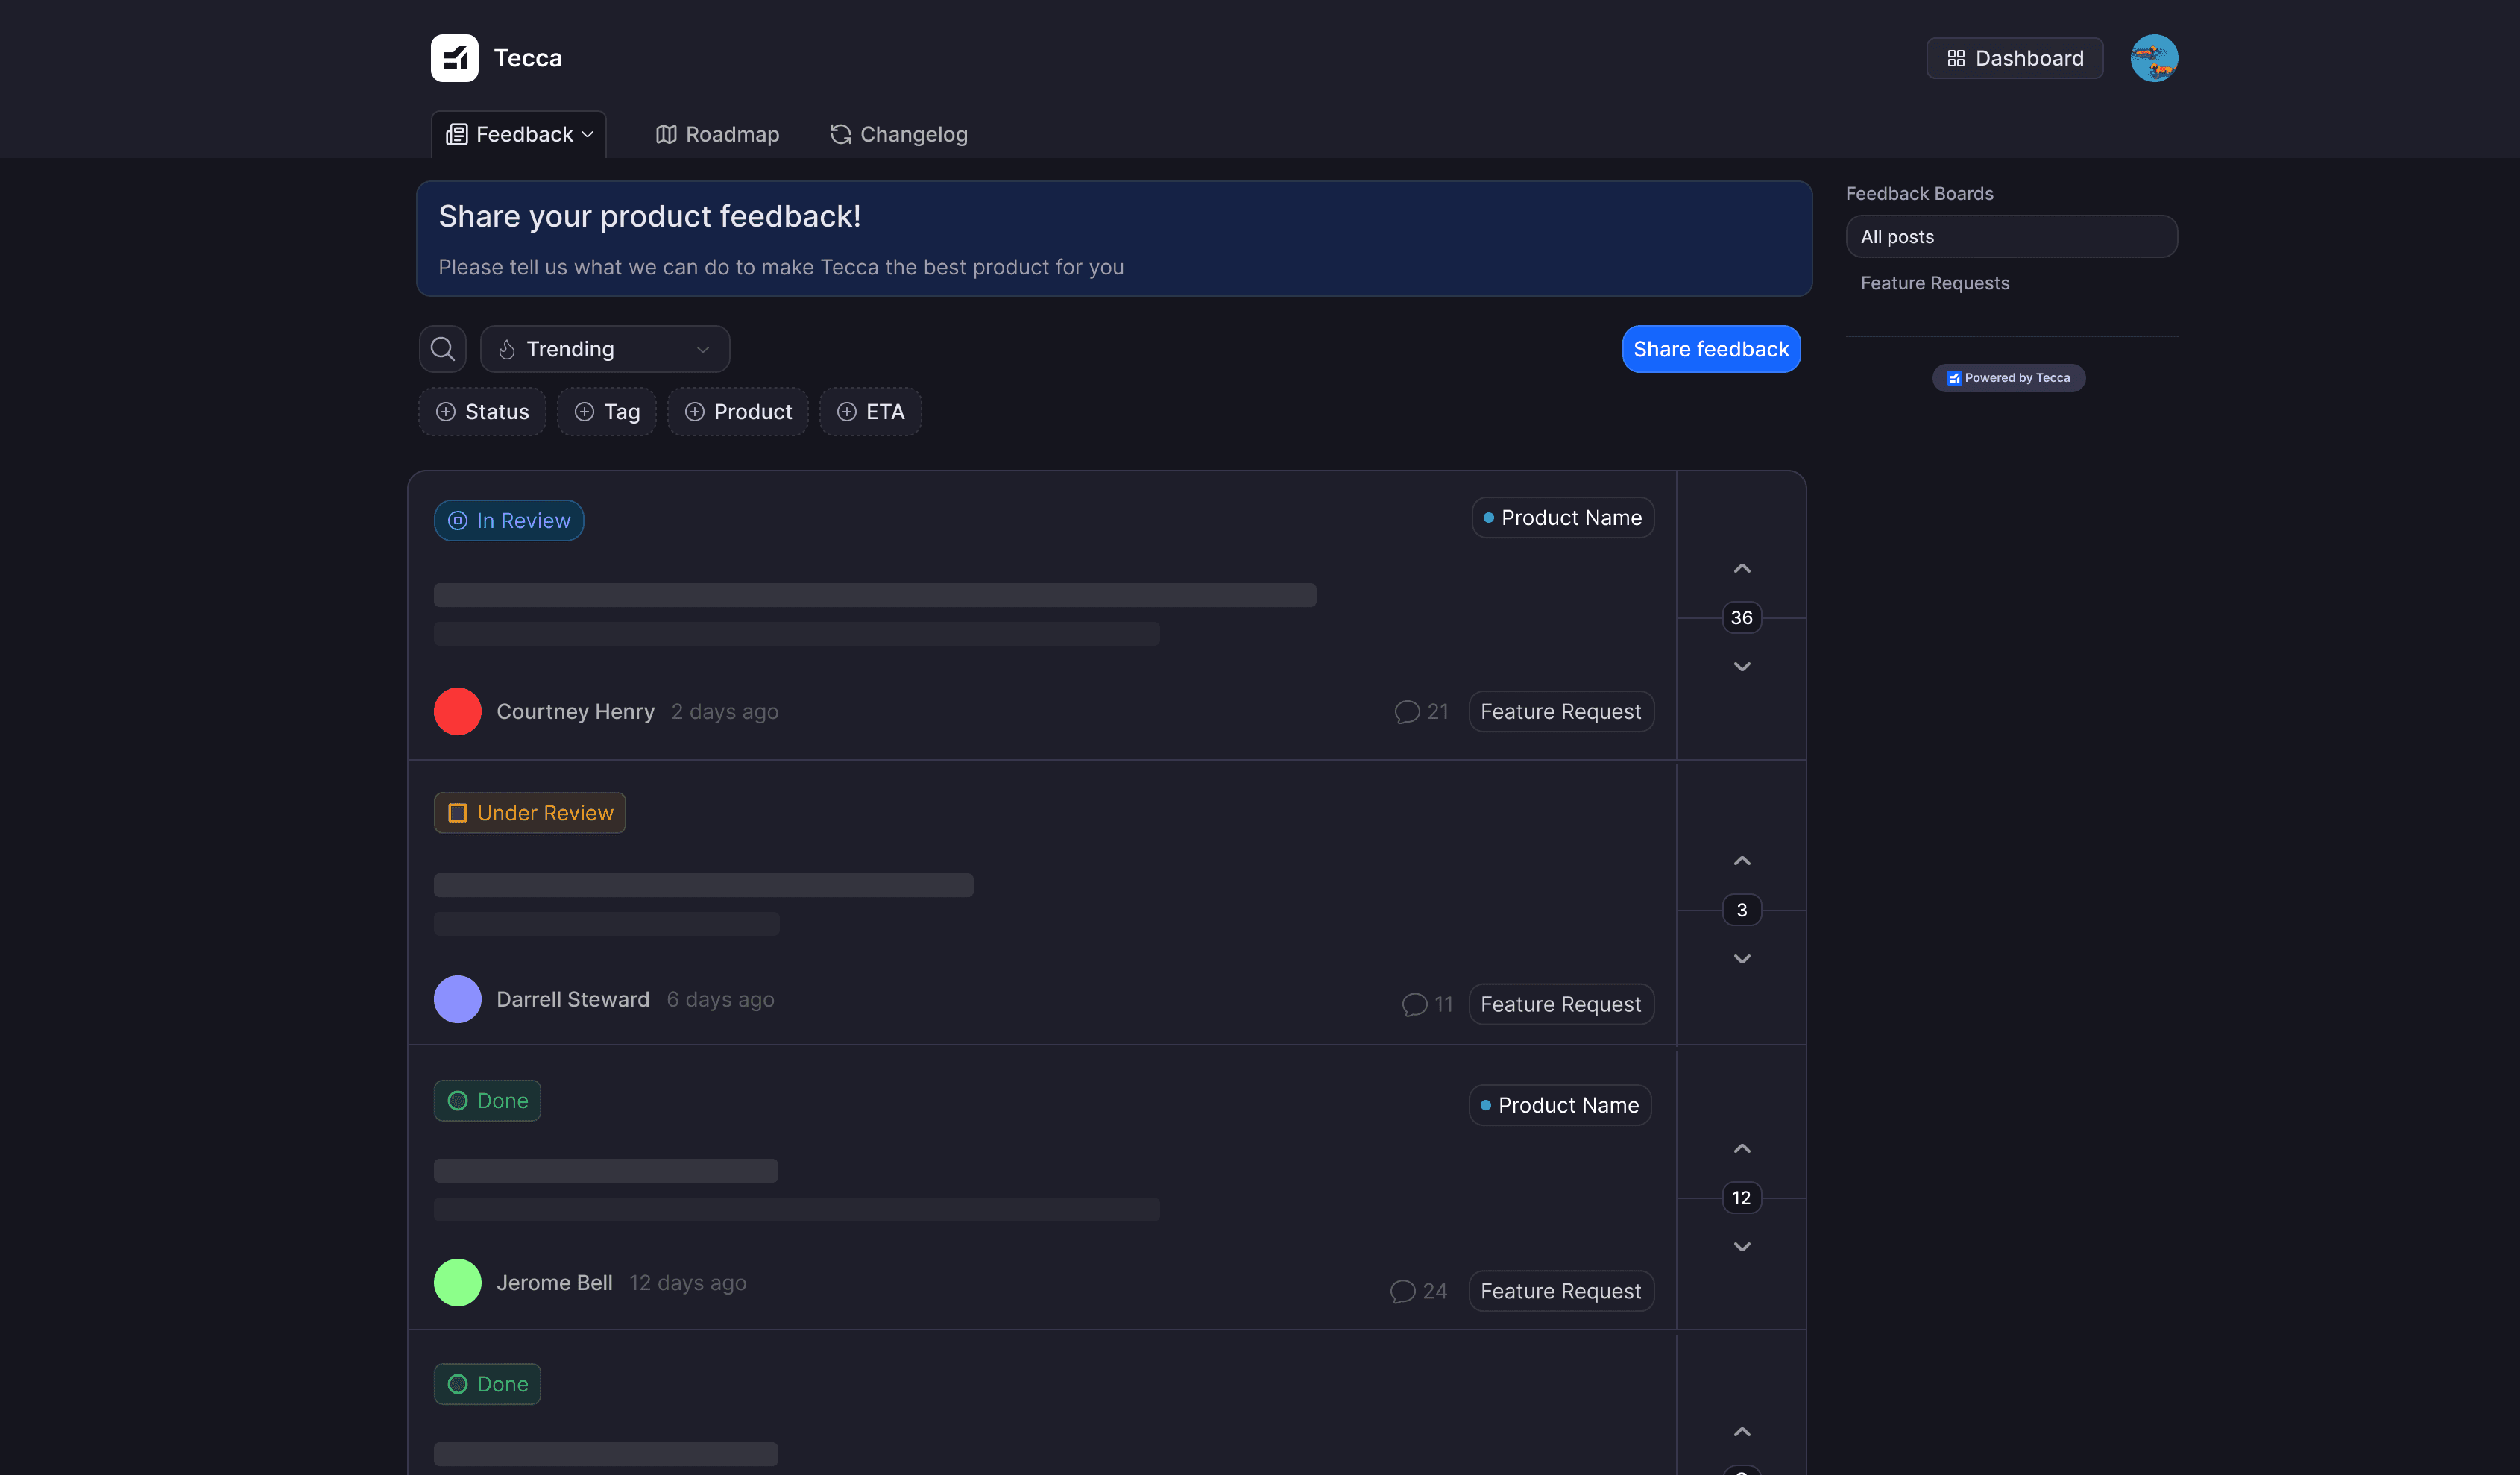Open the Product filter dropdown
The height and width of the screenshot is (1475, 2520).
tap(738, 412)
